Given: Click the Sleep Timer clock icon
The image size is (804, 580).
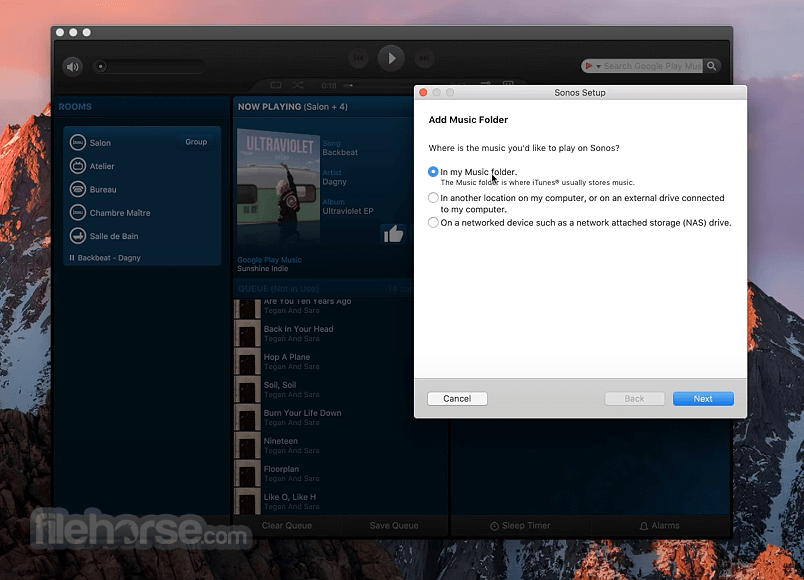Looking at the screenshot, I should click(x=494, y=526).
